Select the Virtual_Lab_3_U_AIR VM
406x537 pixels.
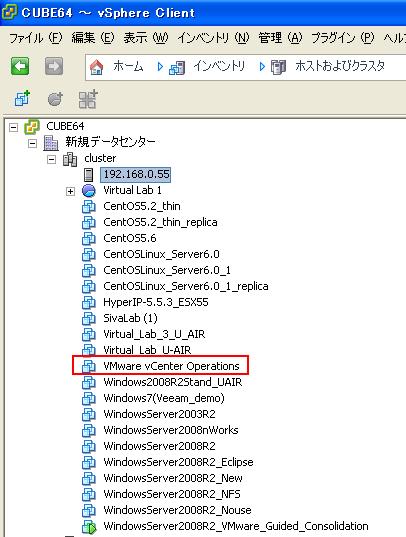154,335
